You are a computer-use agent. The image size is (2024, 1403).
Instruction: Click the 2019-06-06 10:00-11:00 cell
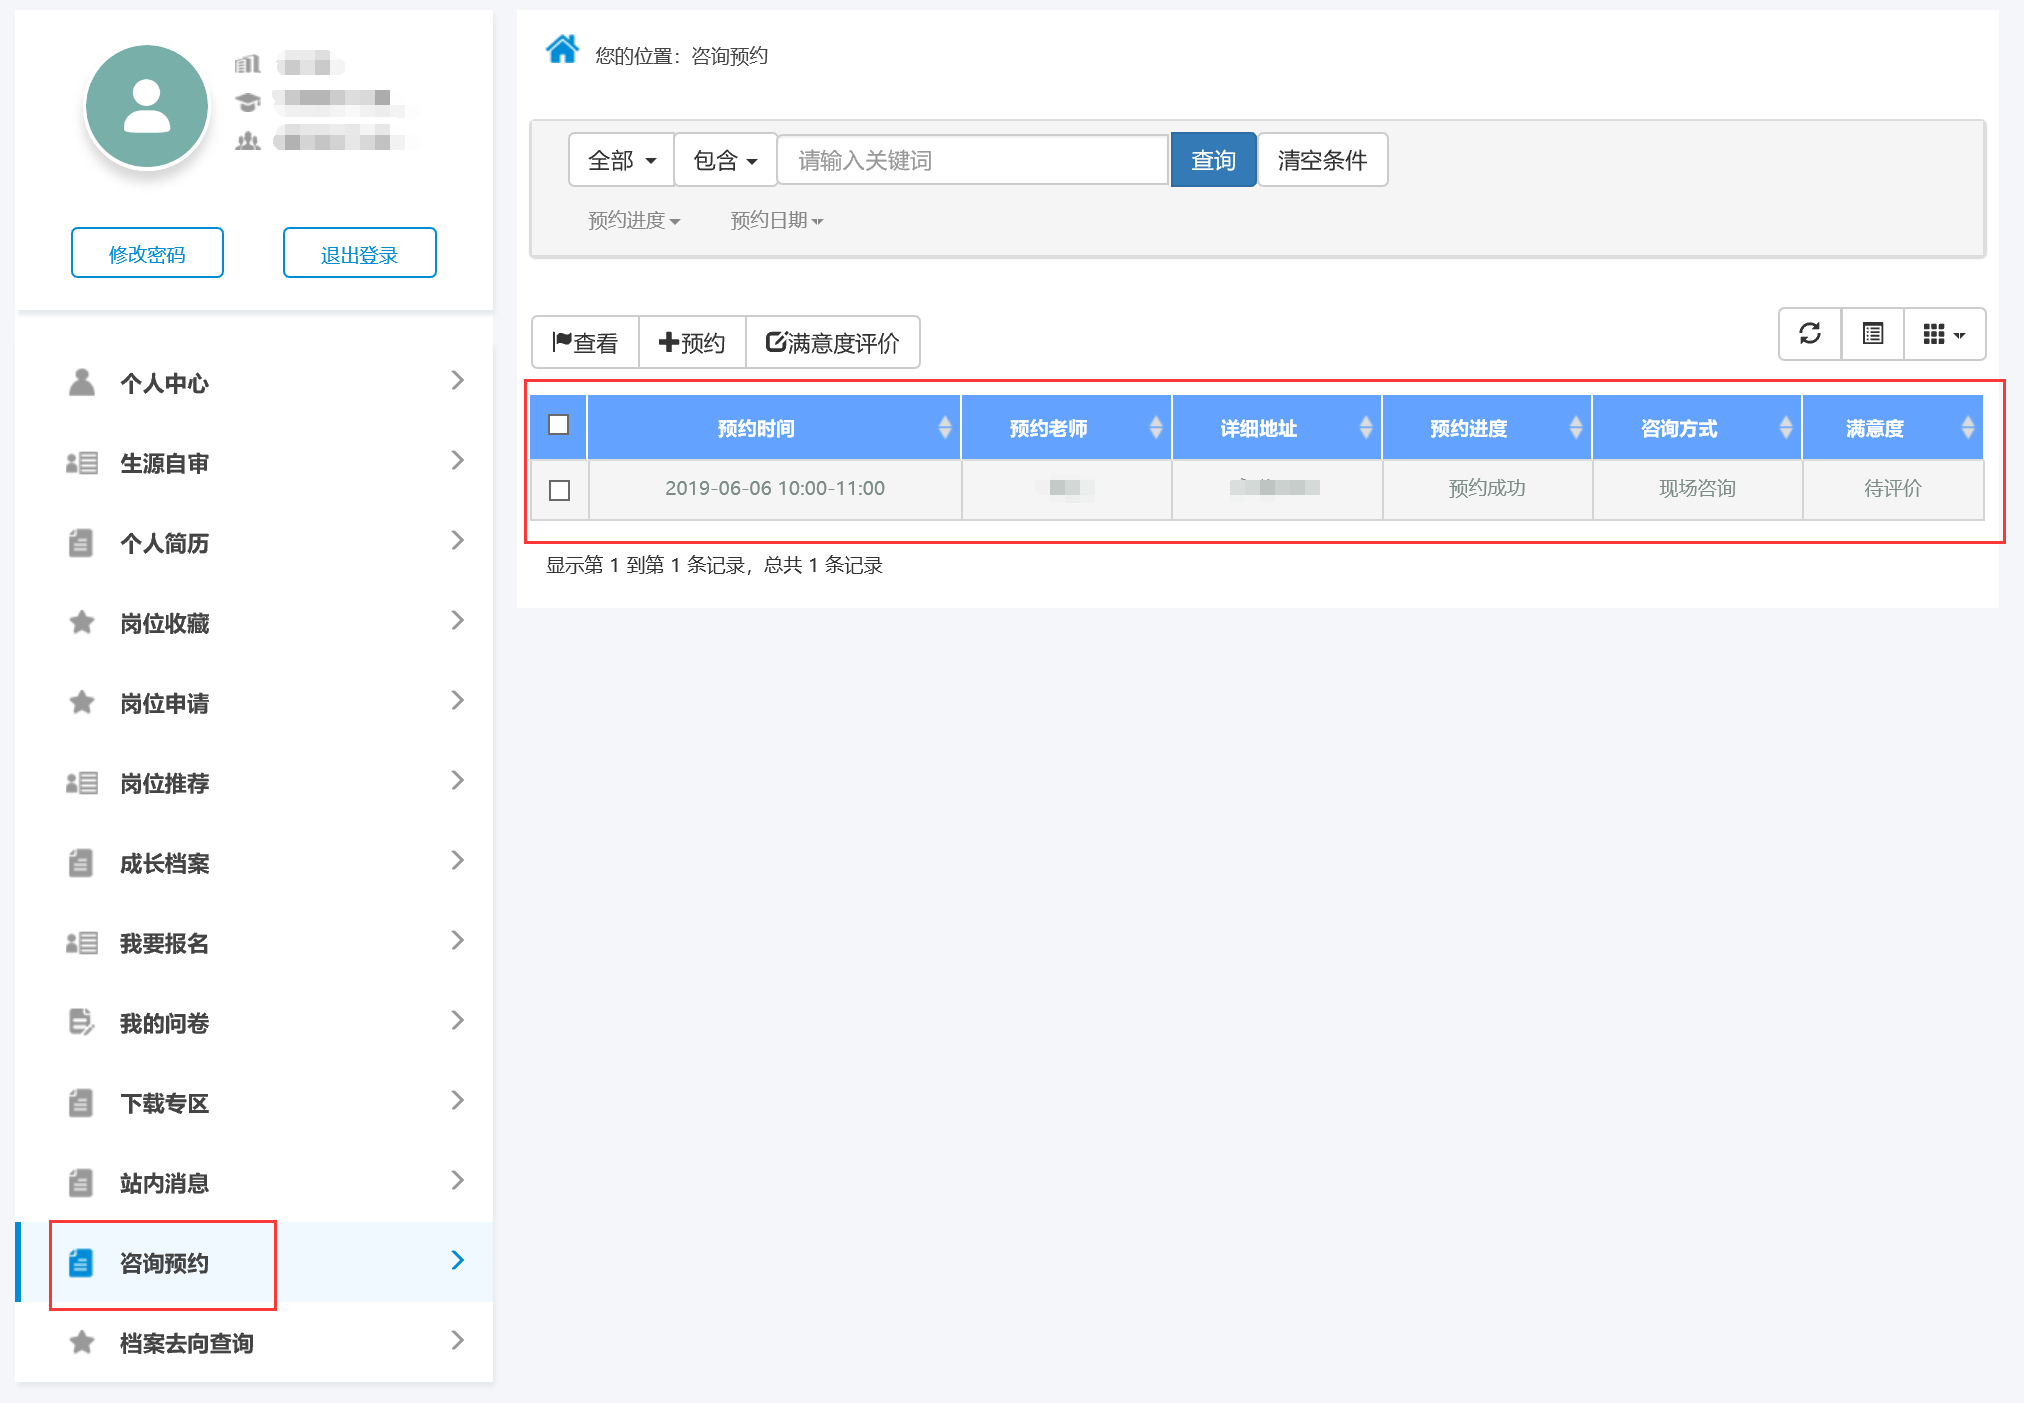pos(775,489)
